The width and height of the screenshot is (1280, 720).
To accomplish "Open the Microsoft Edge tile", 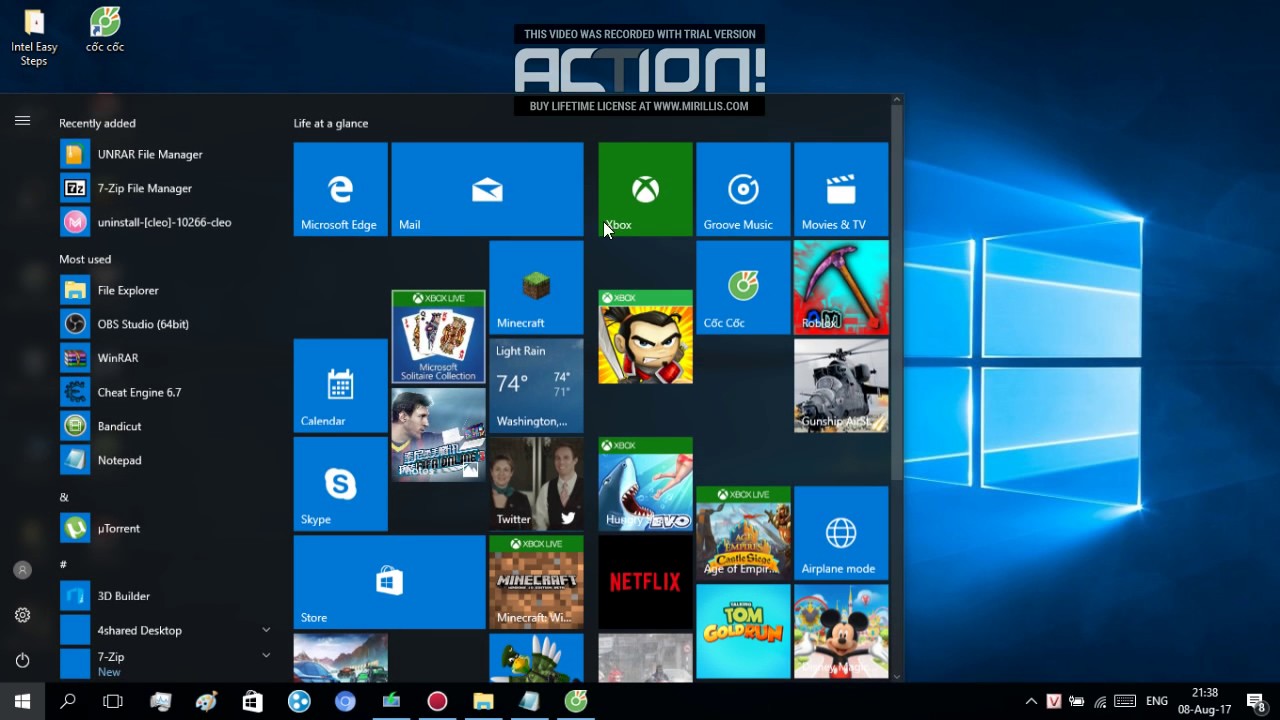I will pyautogui.click(x=340, y=189).
